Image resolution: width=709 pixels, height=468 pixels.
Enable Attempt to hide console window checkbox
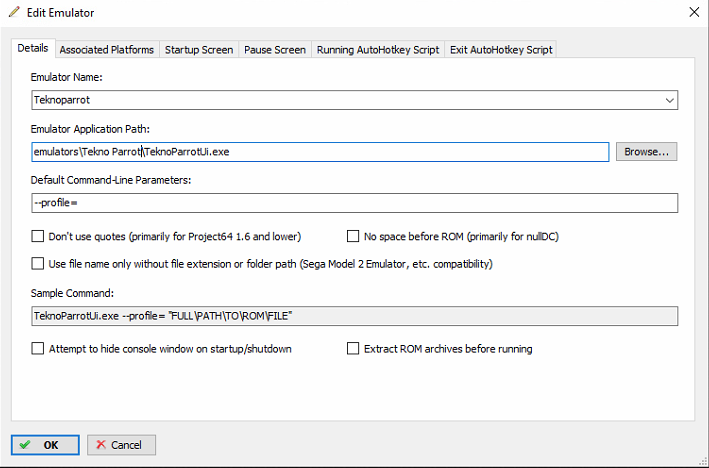tap(38, 349)
